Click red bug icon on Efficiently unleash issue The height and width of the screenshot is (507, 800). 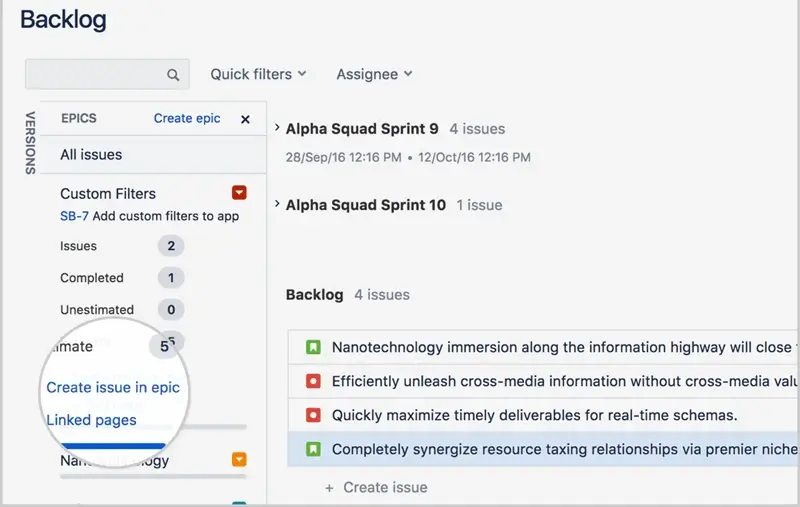313,381
